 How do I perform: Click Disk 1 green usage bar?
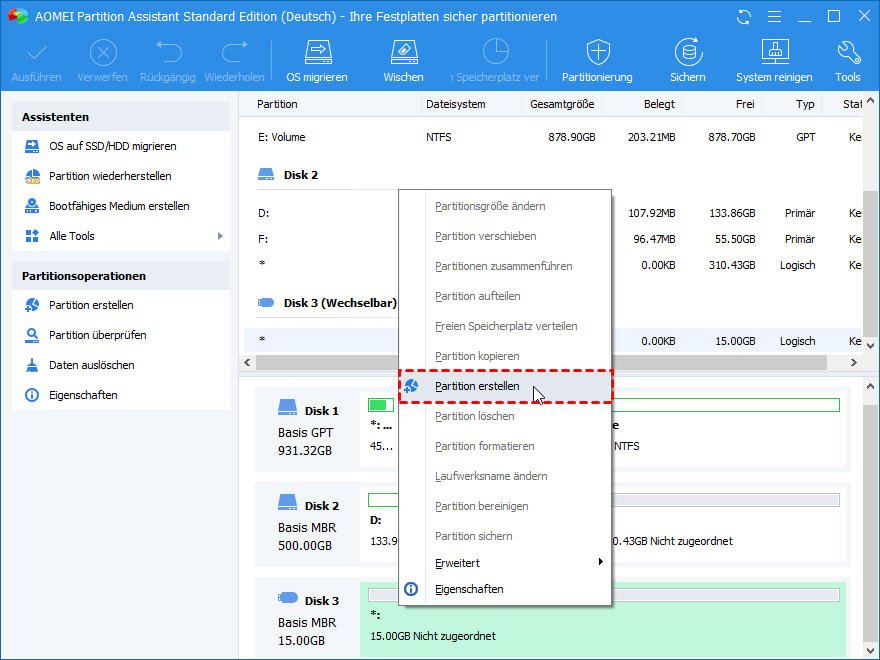pos(381,405)
